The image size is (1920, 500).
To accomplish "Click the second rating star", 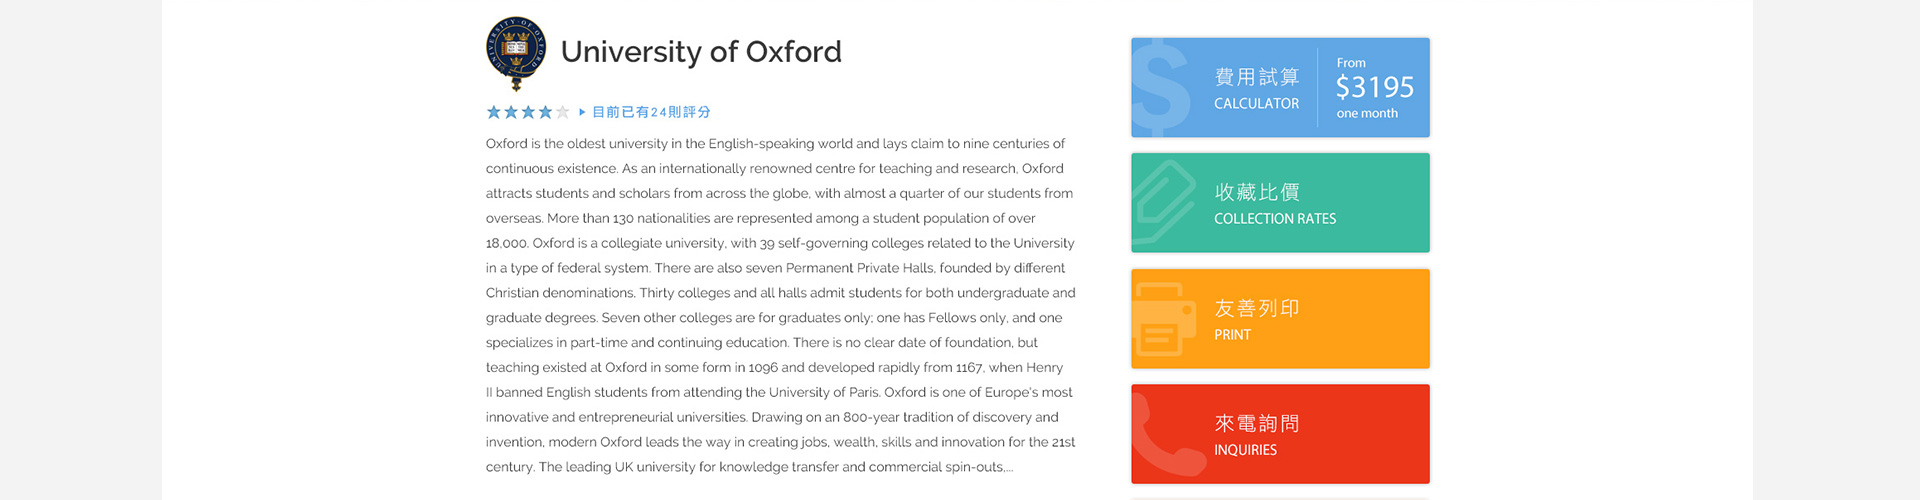I will [511, 112].
